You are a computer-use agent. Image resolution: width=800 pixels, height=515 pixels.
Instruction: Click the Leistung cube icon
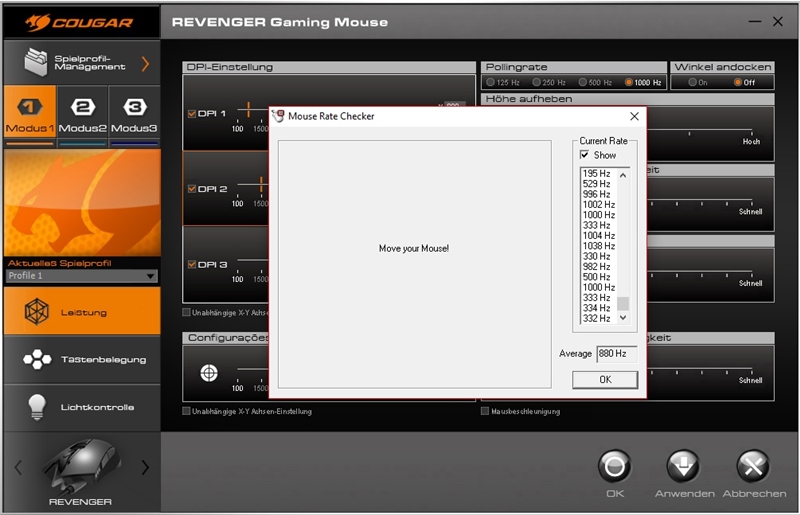(x=37, y=311)
